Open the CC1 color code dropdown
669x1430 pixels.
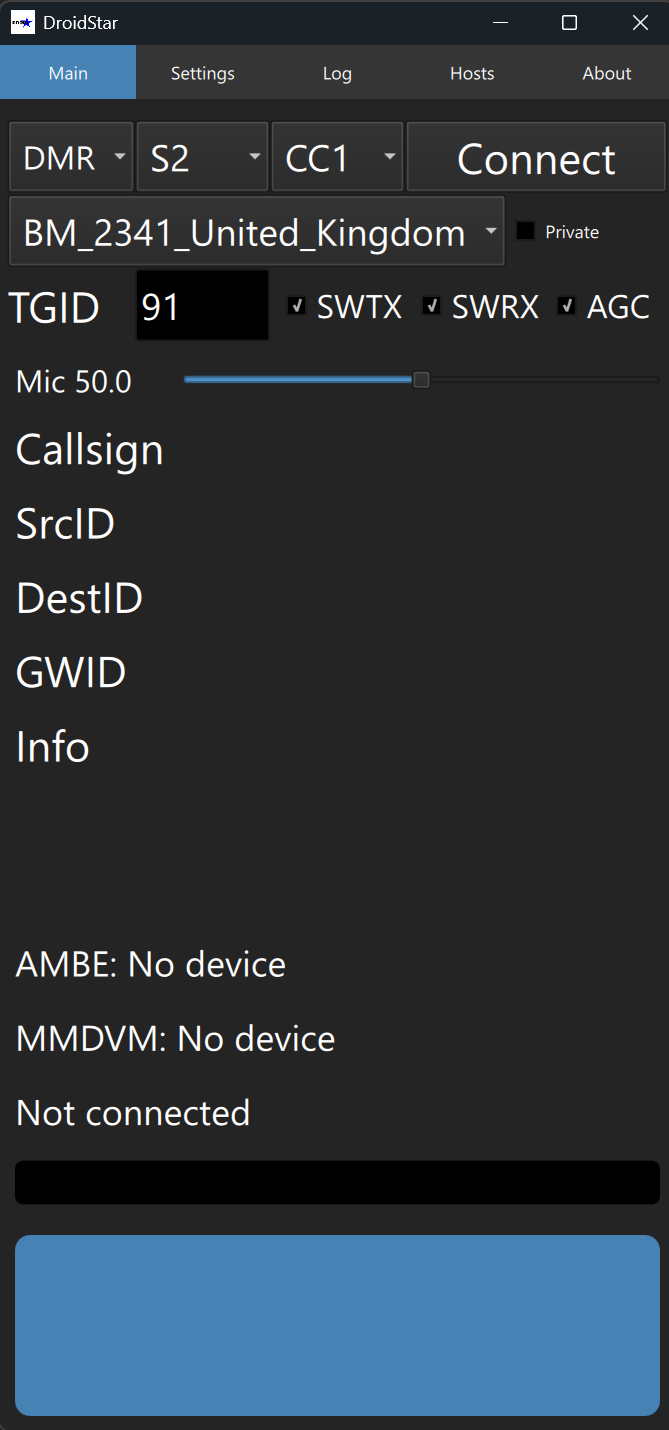337,157
